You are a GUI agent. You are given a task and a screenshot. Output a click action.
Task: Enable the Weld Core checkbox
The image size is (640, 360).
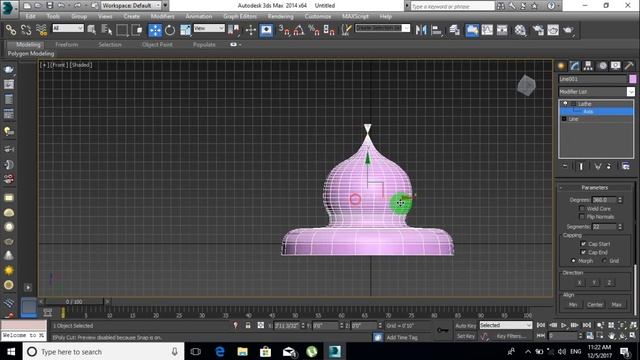[x=582, y=209]
